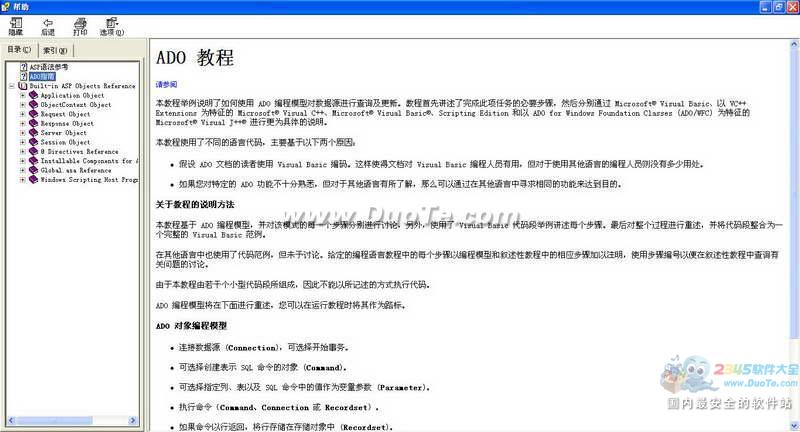Expand the Global.asa Reference node
800x432 pixels.
pos(22,170)
